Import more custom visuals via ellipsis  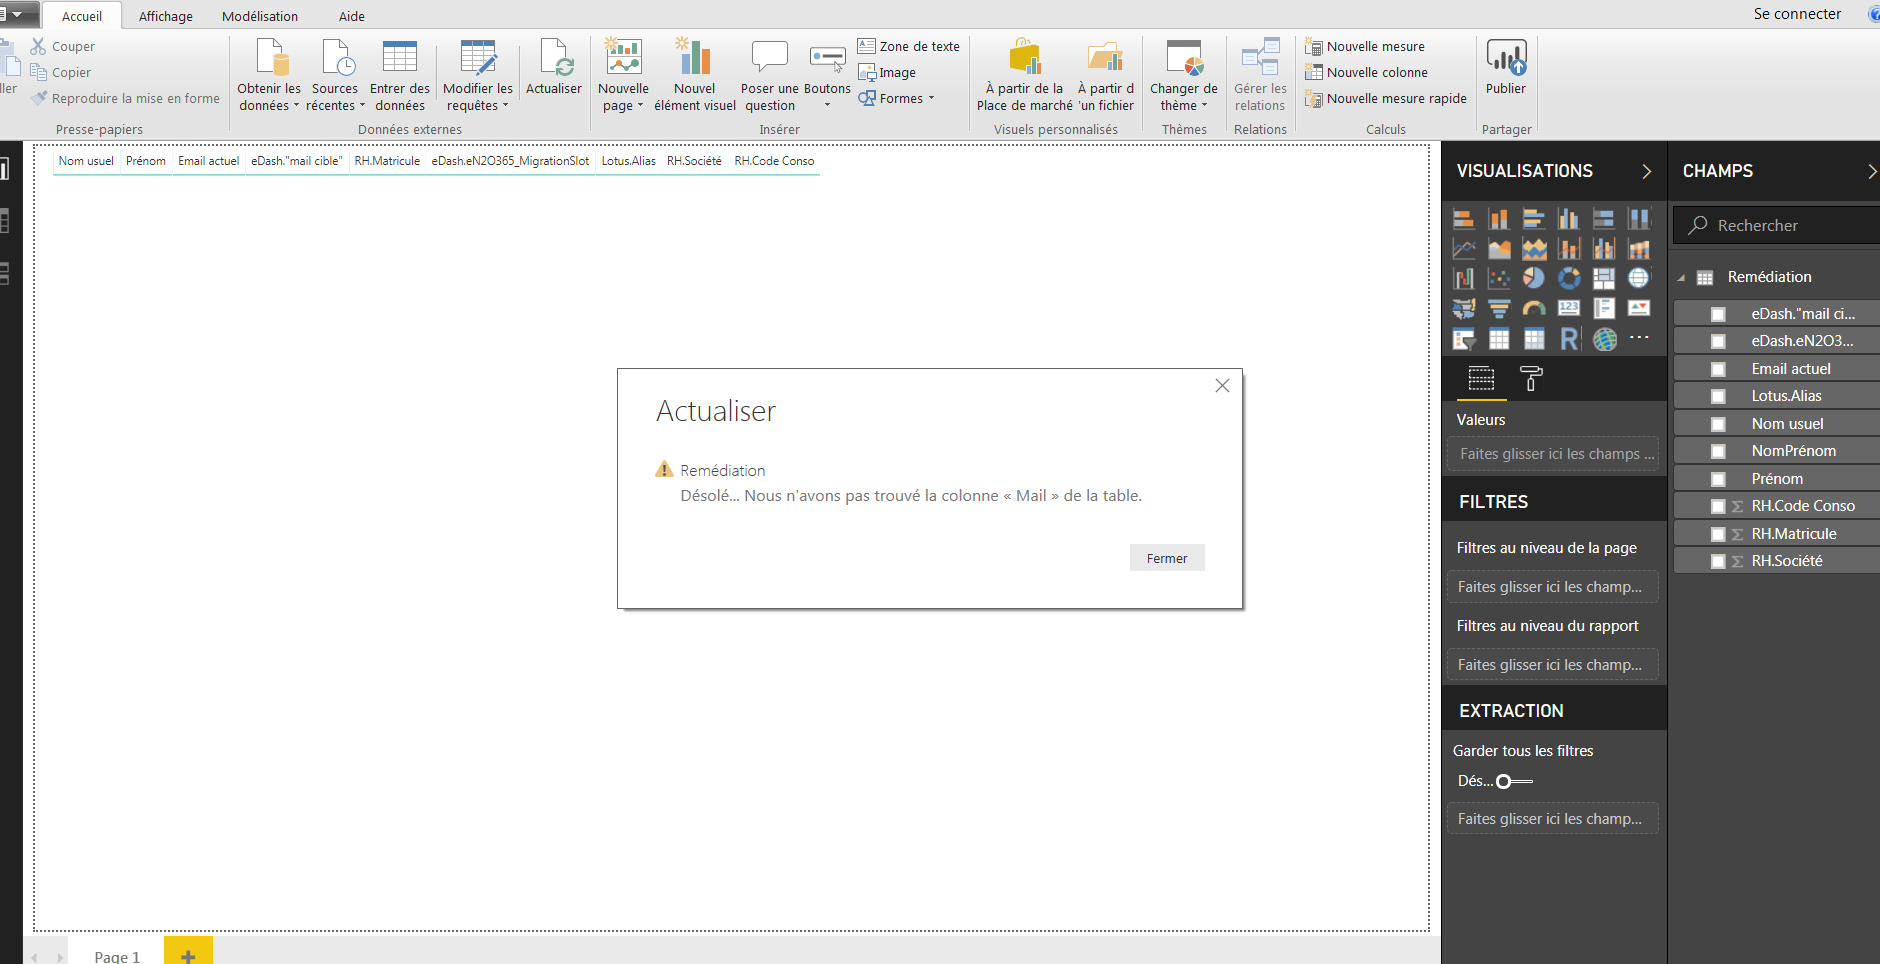point(1639,338)
